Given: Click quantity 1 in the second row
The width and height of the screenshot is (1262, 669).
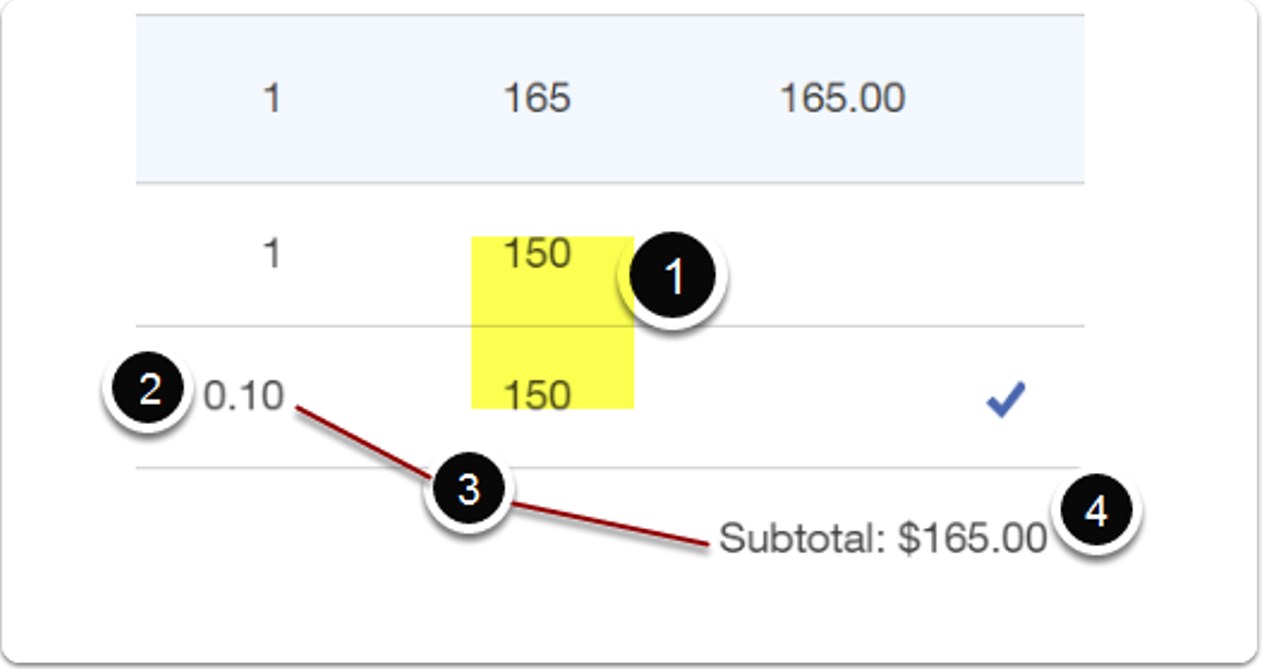Looking at the screenshot, I should [x=271, y=254].
